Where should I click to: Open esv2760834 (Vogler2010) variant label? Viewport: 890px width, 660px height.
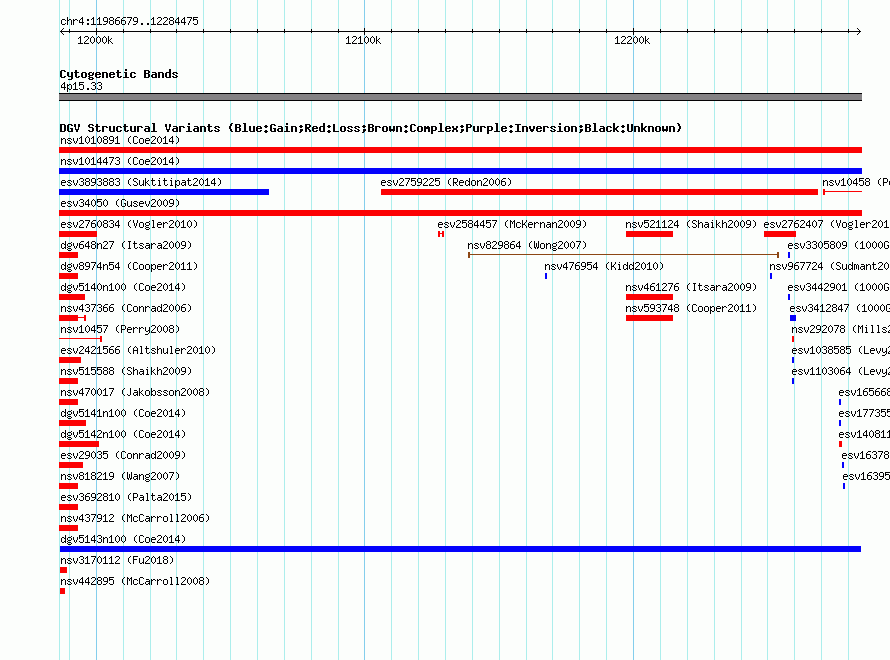coord(129,224)
